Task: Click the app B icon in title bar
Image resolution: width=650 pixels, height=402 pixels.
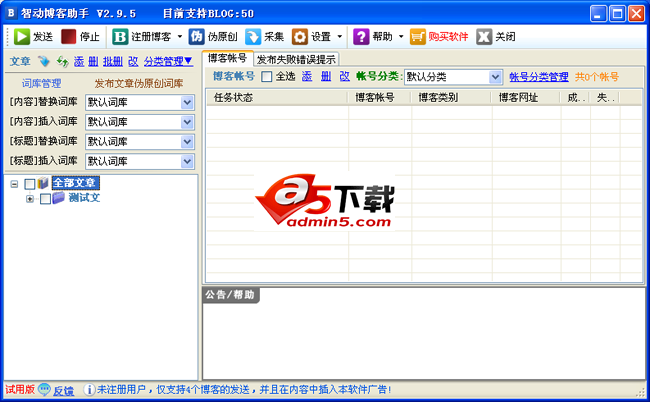Action: point(11,13)
